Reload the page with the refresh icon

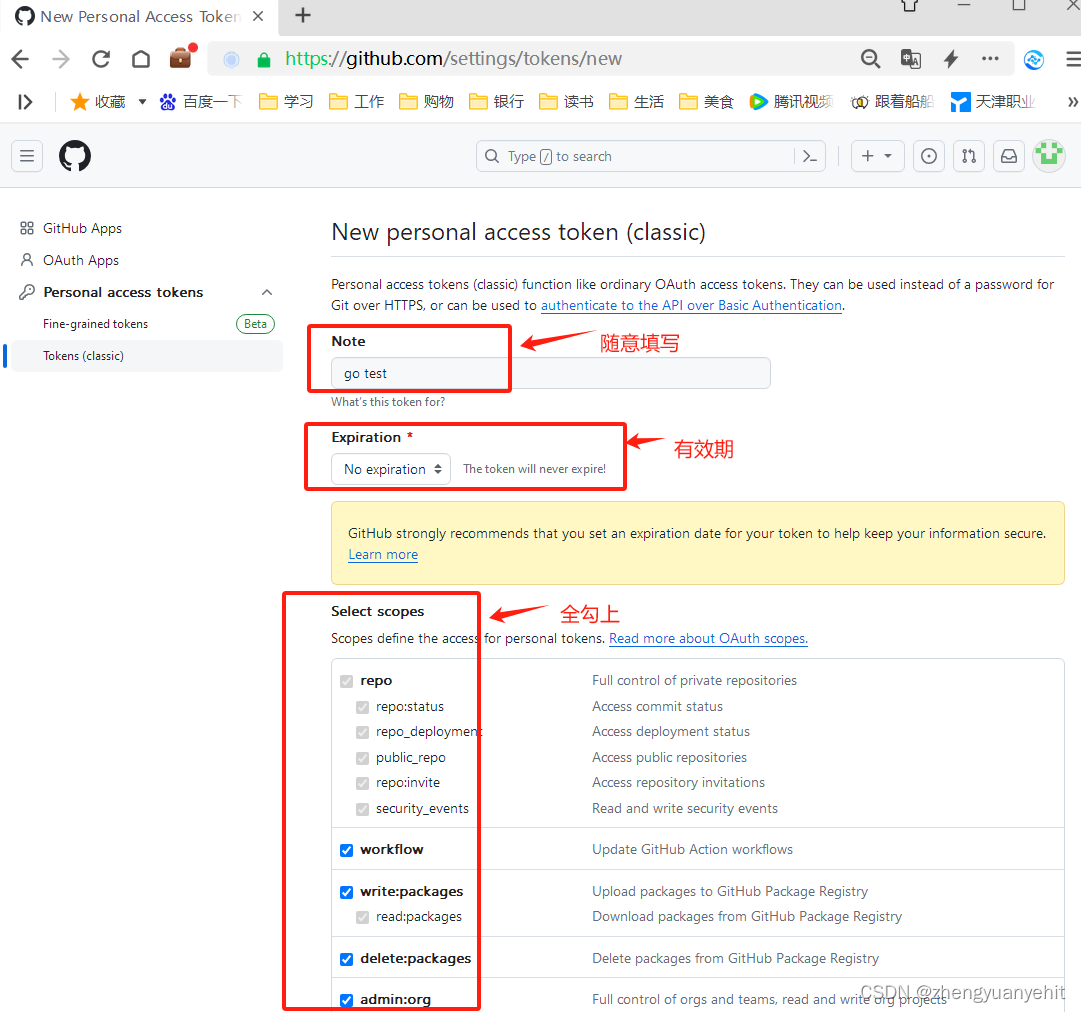pos(101,59)
